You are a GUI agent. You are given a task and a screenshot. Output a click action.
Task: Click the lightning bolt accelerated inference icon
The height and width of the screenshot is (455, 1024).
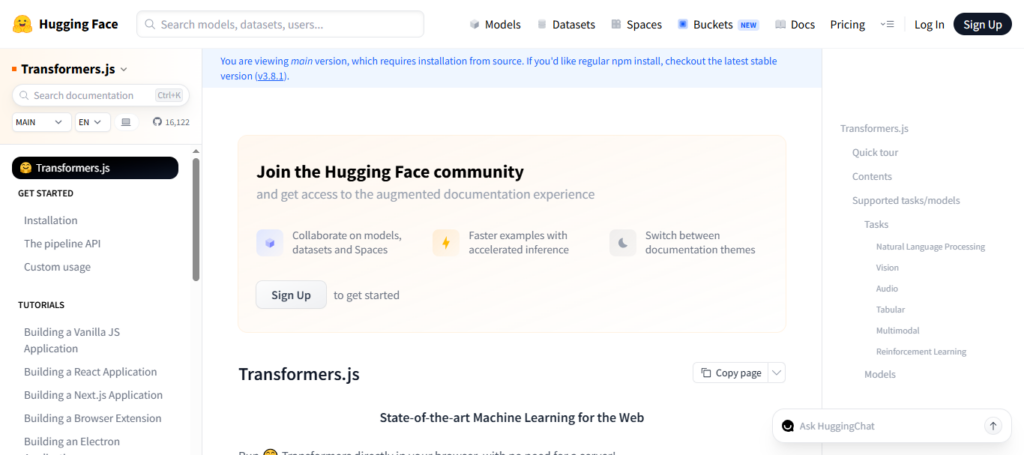pyautogui.click(x=446, y=242)
